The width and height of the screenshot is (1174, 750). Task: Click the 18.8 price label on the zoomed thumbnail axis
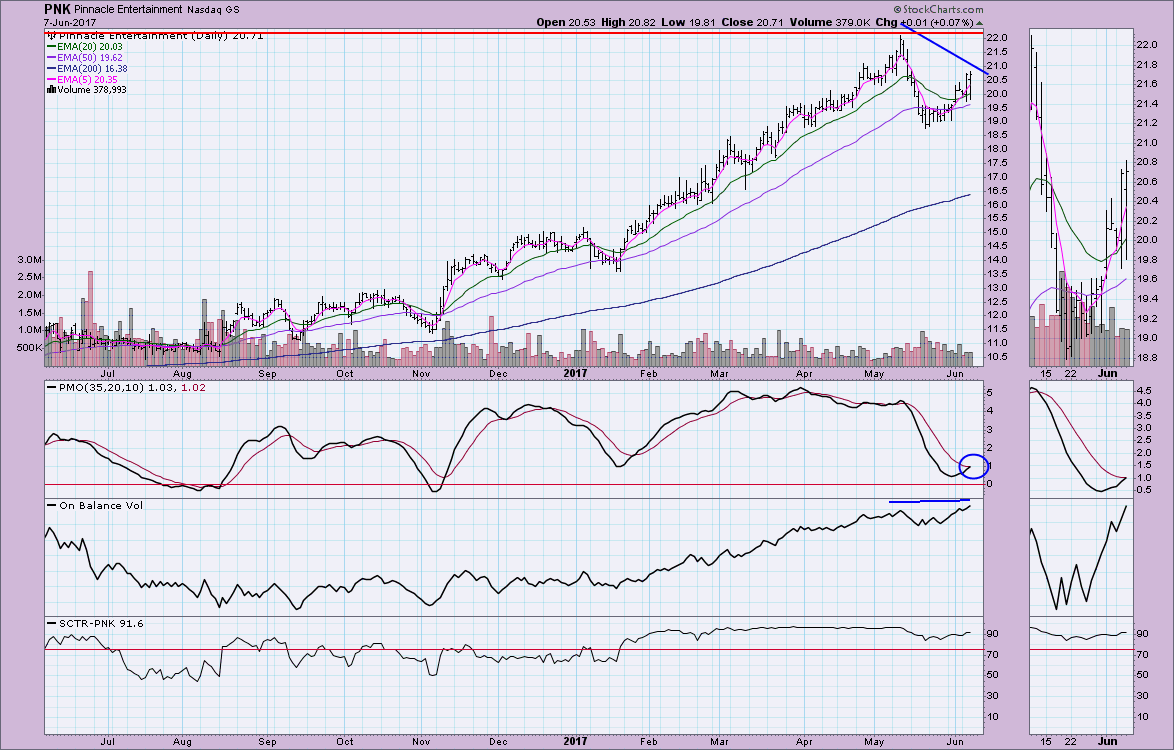(x=1147, y=358)
